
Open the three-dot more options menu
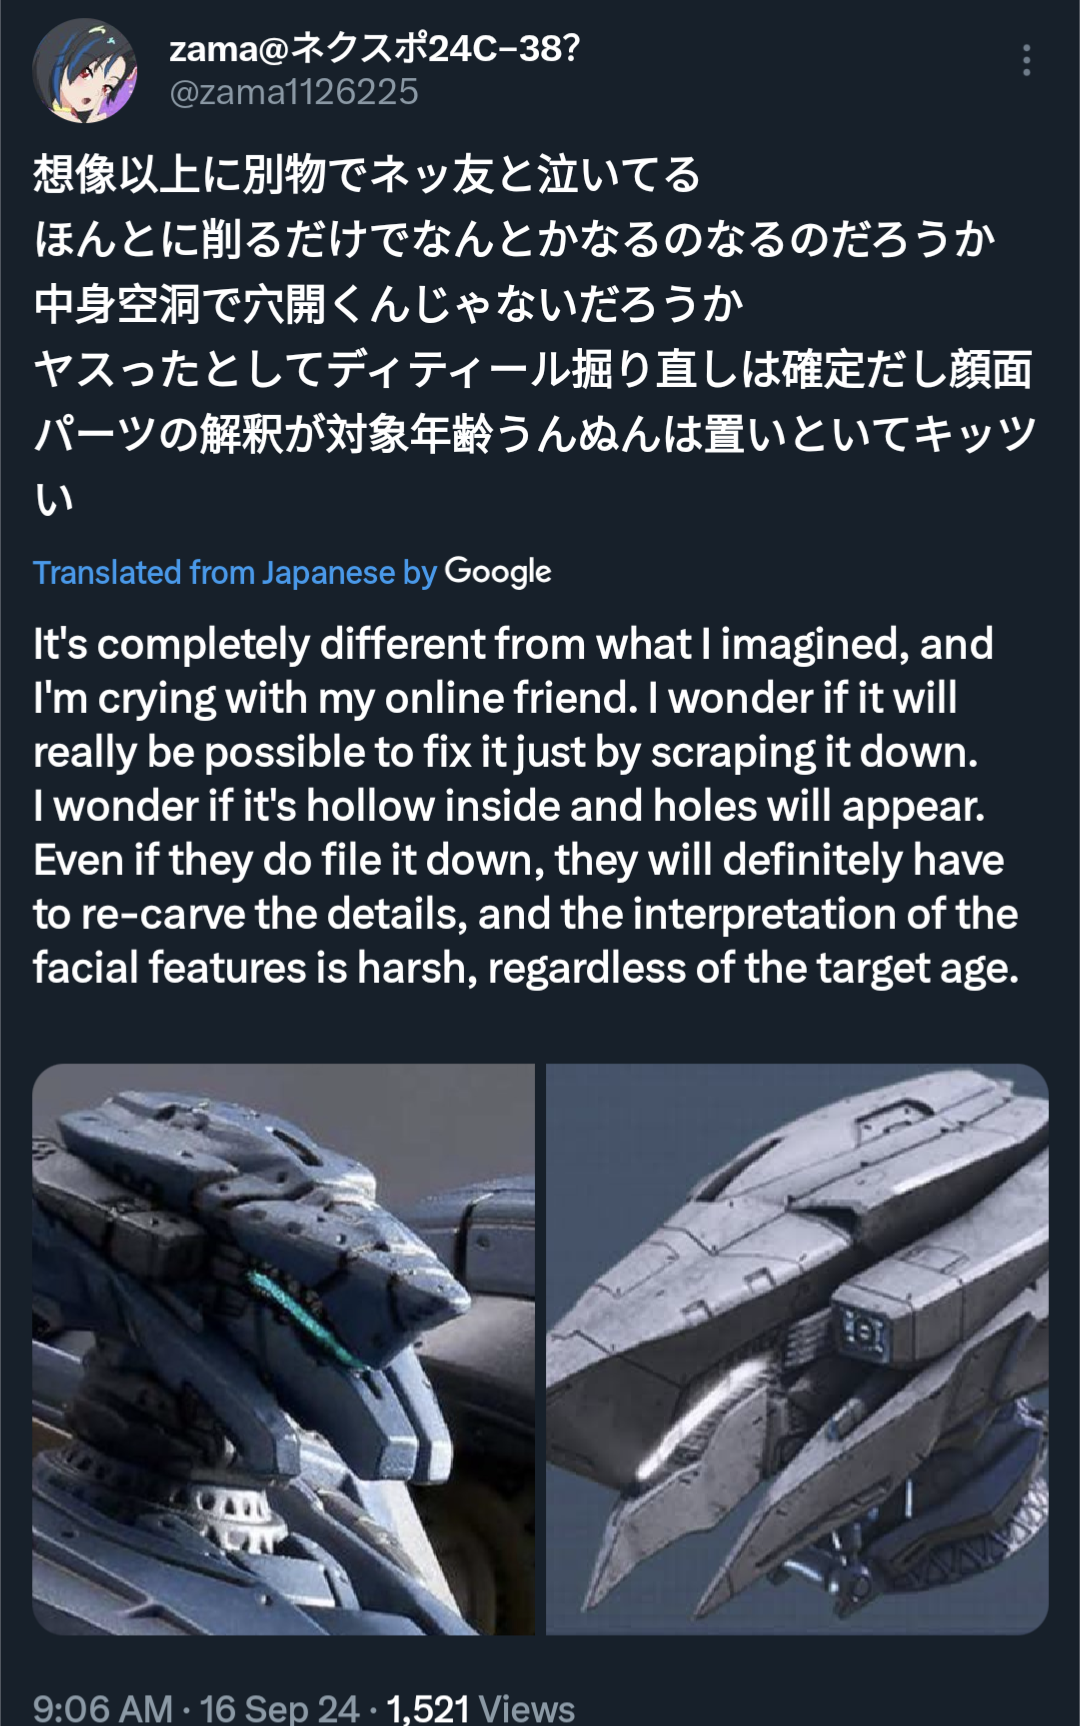click(1026, 61)
